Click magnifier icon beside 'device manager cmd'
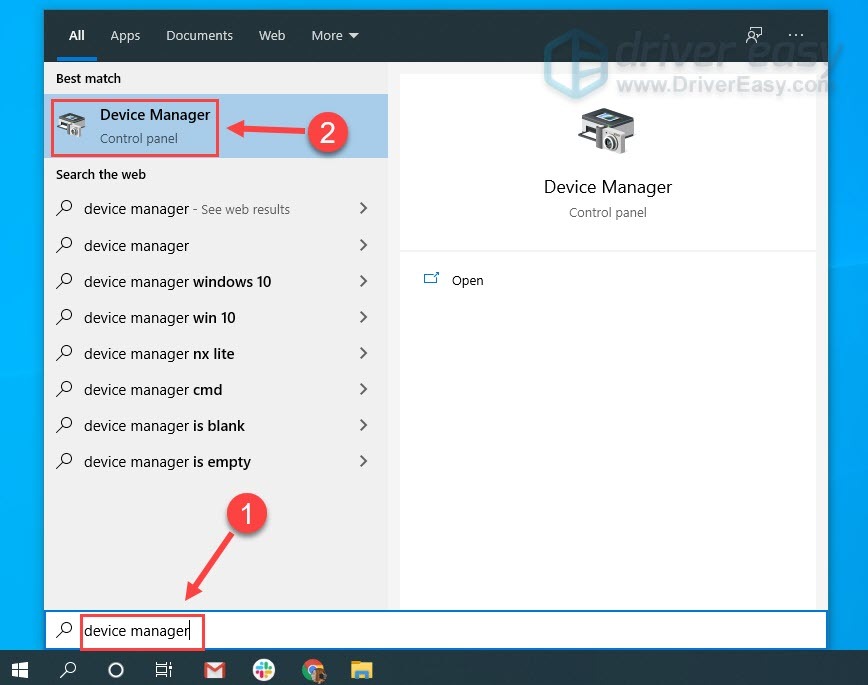Image resolution: width=868 pixels, height=685 pixels. [x=64, y=389]
